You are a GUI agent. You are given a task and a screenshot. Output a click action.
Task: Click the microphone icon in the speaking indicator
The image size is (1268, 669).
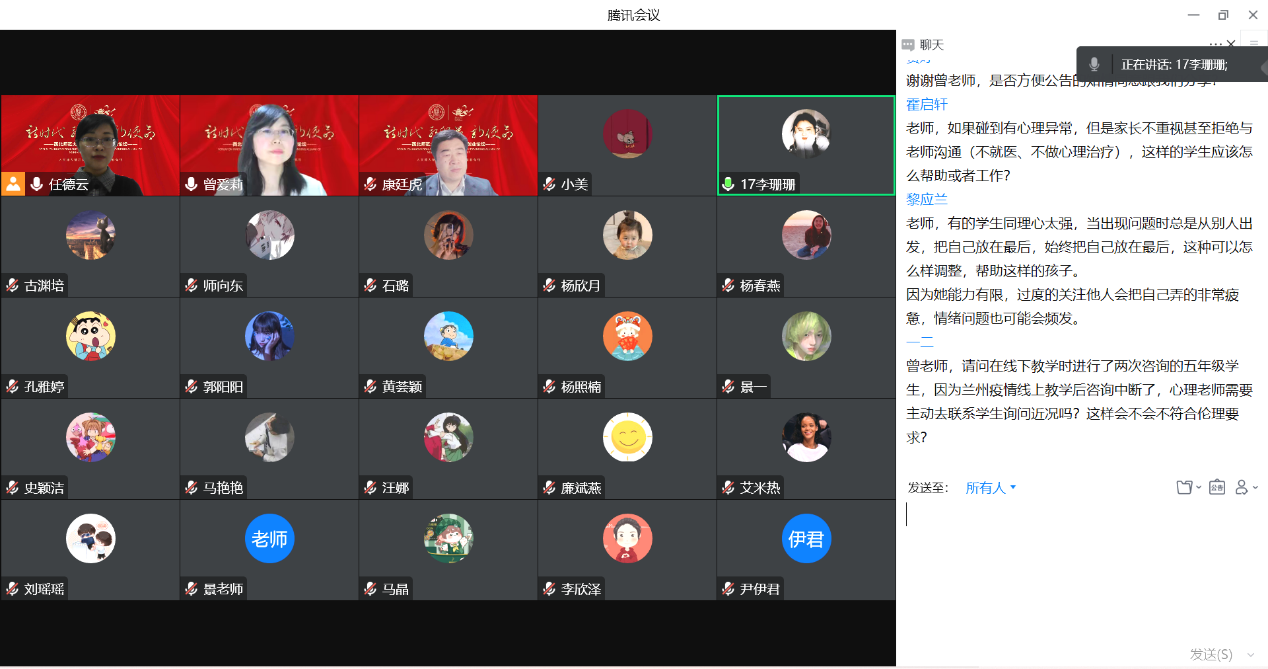pyautogui.click(x=1094, y=64)
